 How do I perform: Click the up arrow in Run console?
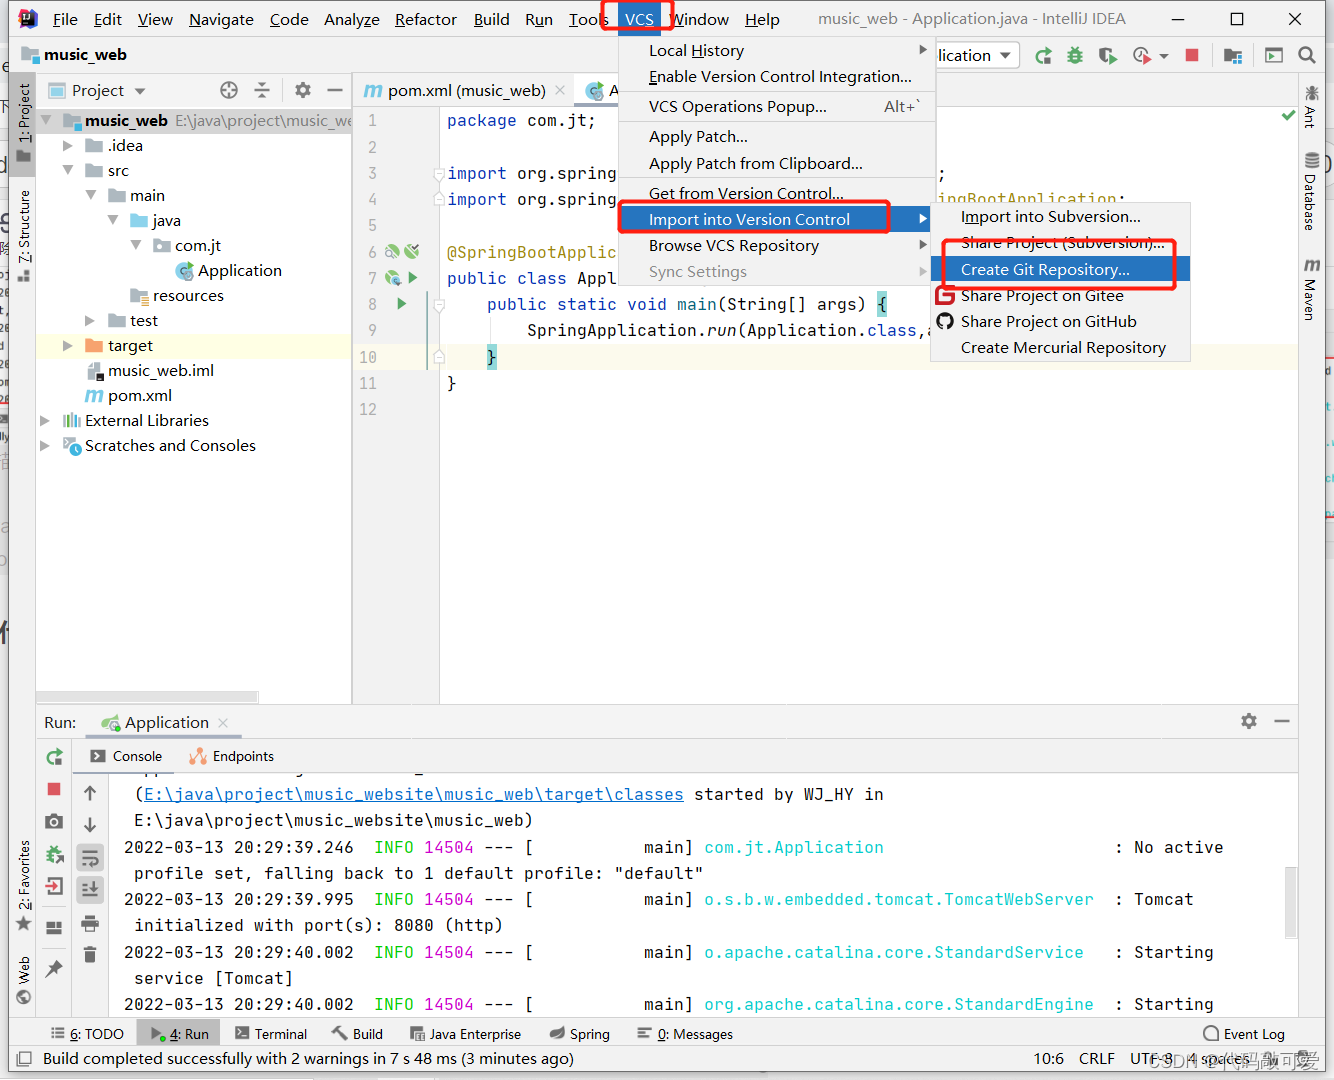pos(90,793)
